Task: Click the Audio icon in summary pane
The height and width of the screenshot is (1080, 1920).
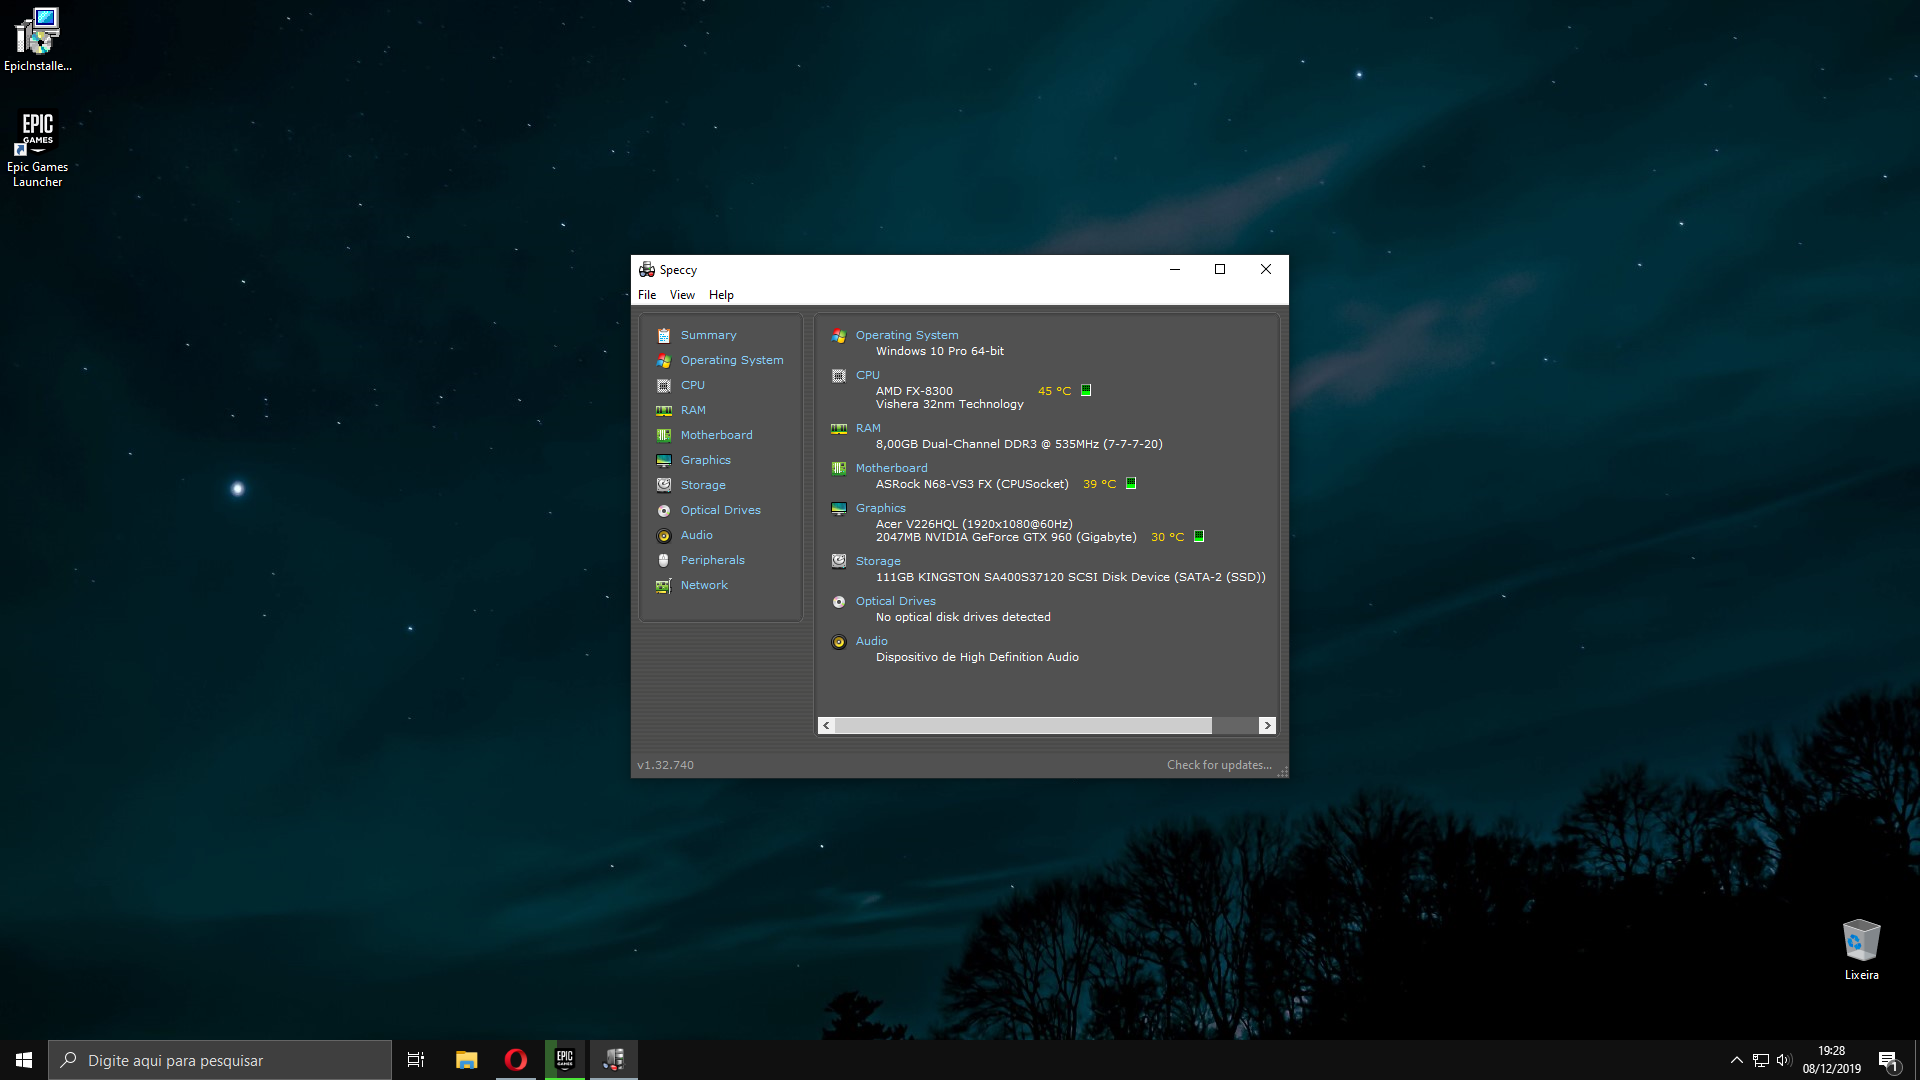Action: 839,642
